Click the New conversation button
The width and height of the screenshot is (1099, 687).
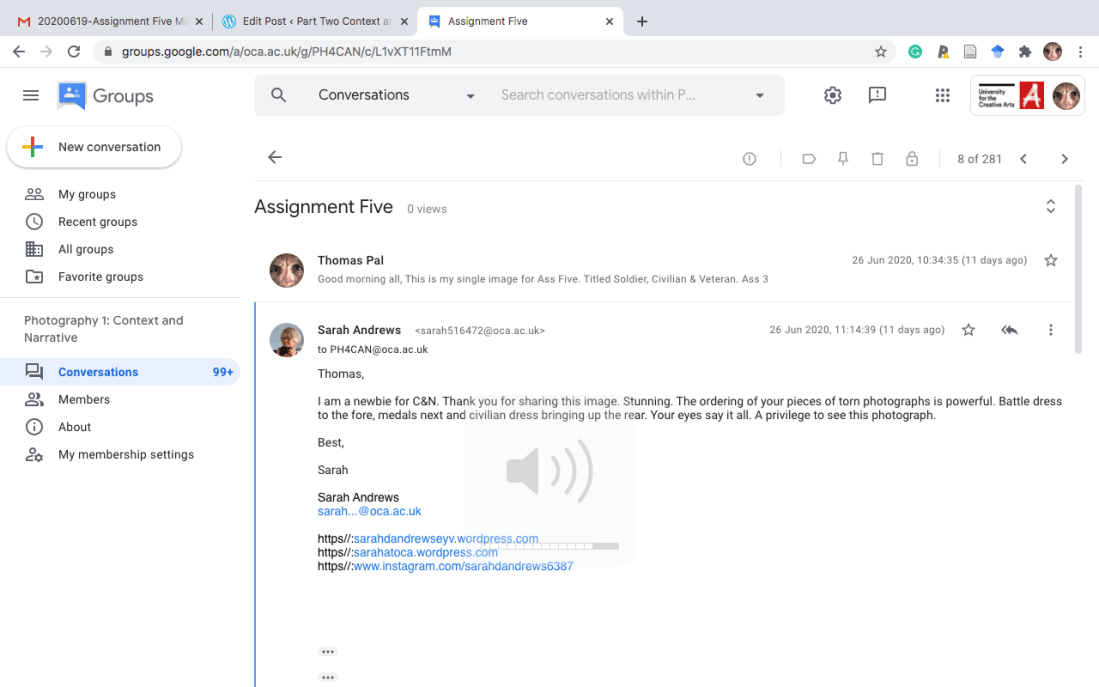click(x=94, y=147)
